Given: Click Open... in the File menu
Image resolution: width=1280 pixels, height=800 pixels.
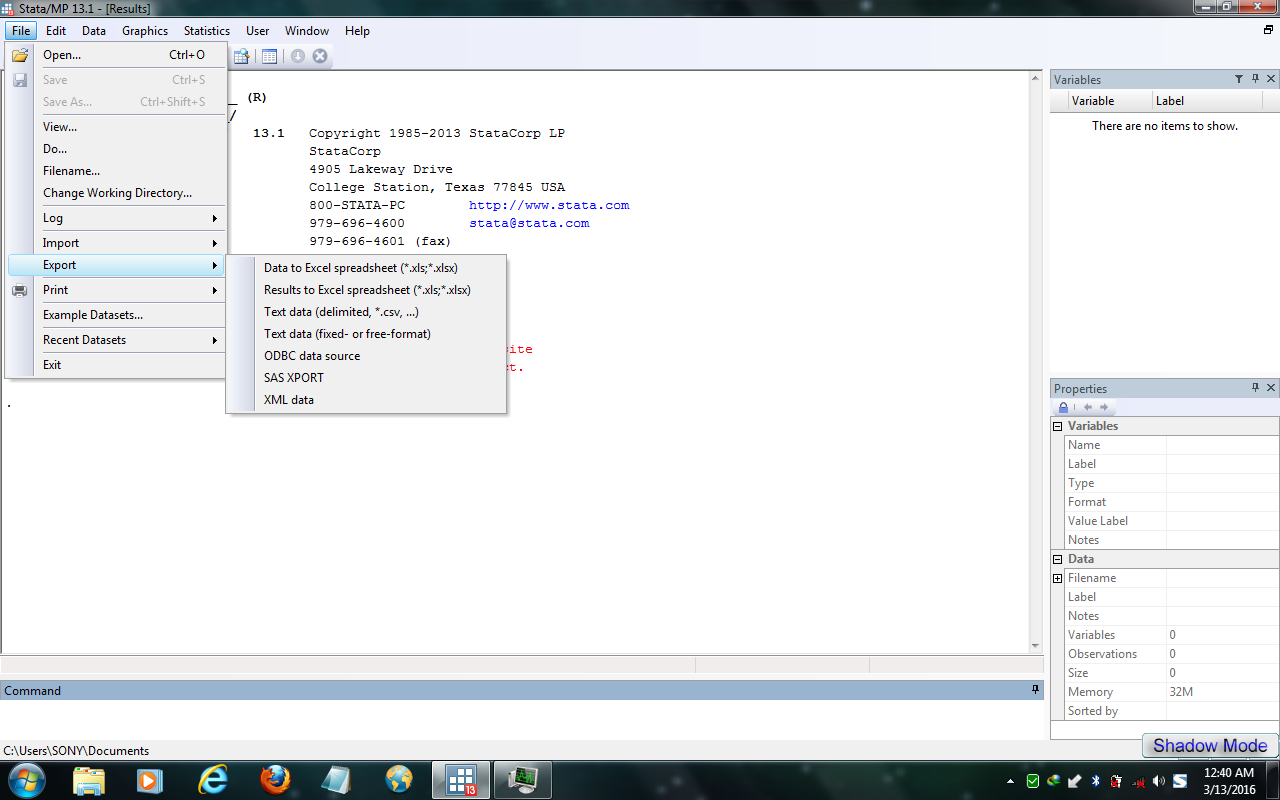Looking at the screenshot, I should pyautogui.click(x=116, y=55).
